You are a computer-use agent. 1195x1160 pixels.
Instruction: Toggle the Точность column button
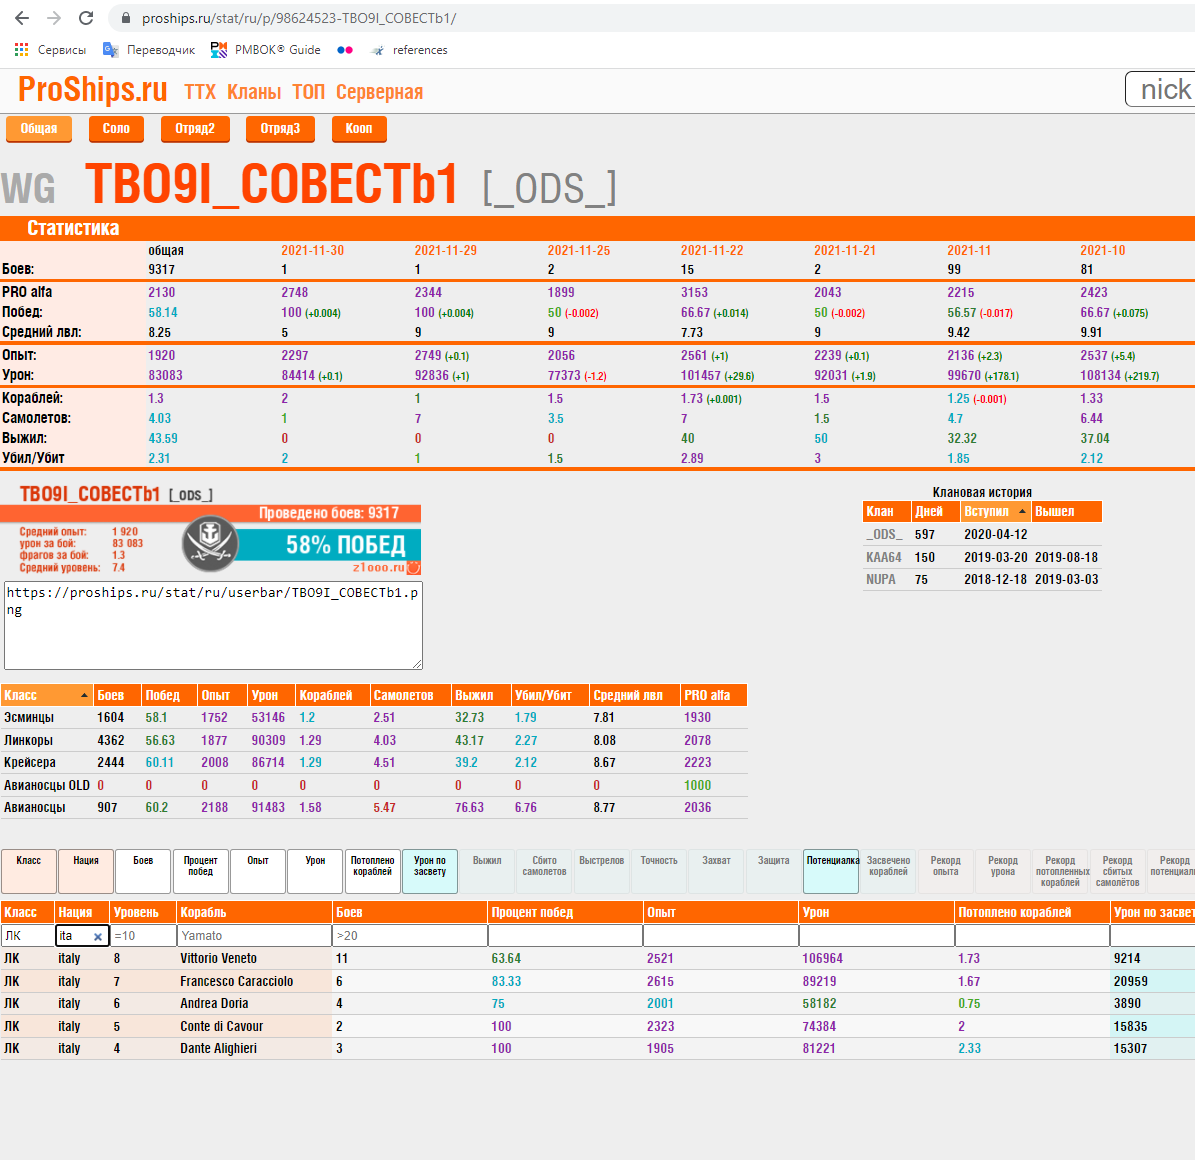click(x=659, y=871)
